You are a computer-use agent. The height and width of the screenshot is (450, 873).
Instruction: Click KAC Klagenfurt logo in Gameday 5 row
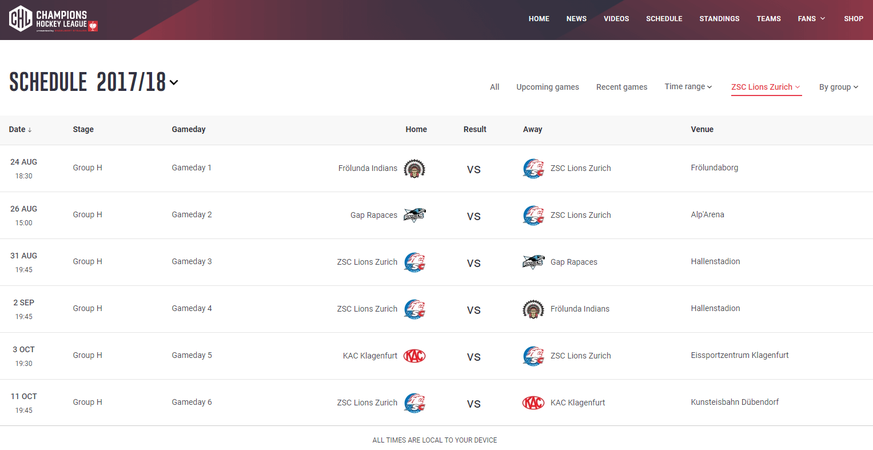click(414, 355)
